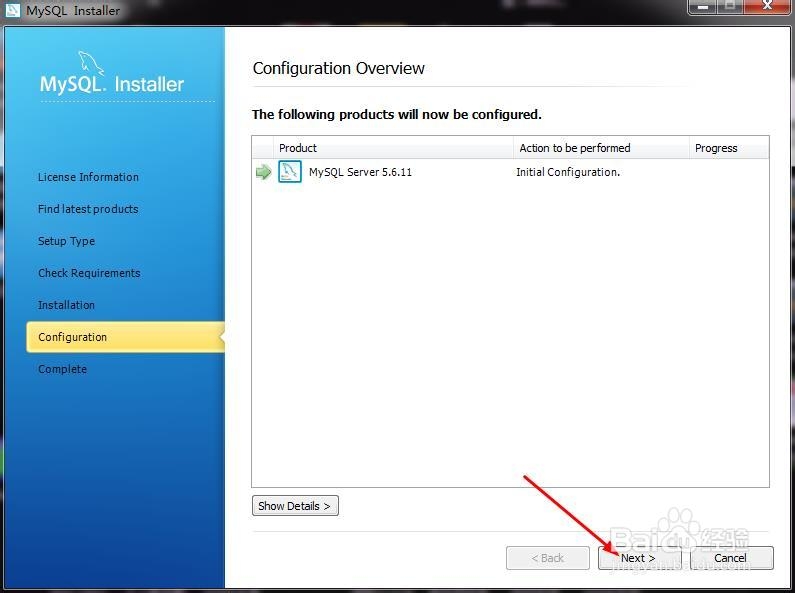Close the MySQL Installer window
The height and width of the screenshot is (593, 795).
768,7
